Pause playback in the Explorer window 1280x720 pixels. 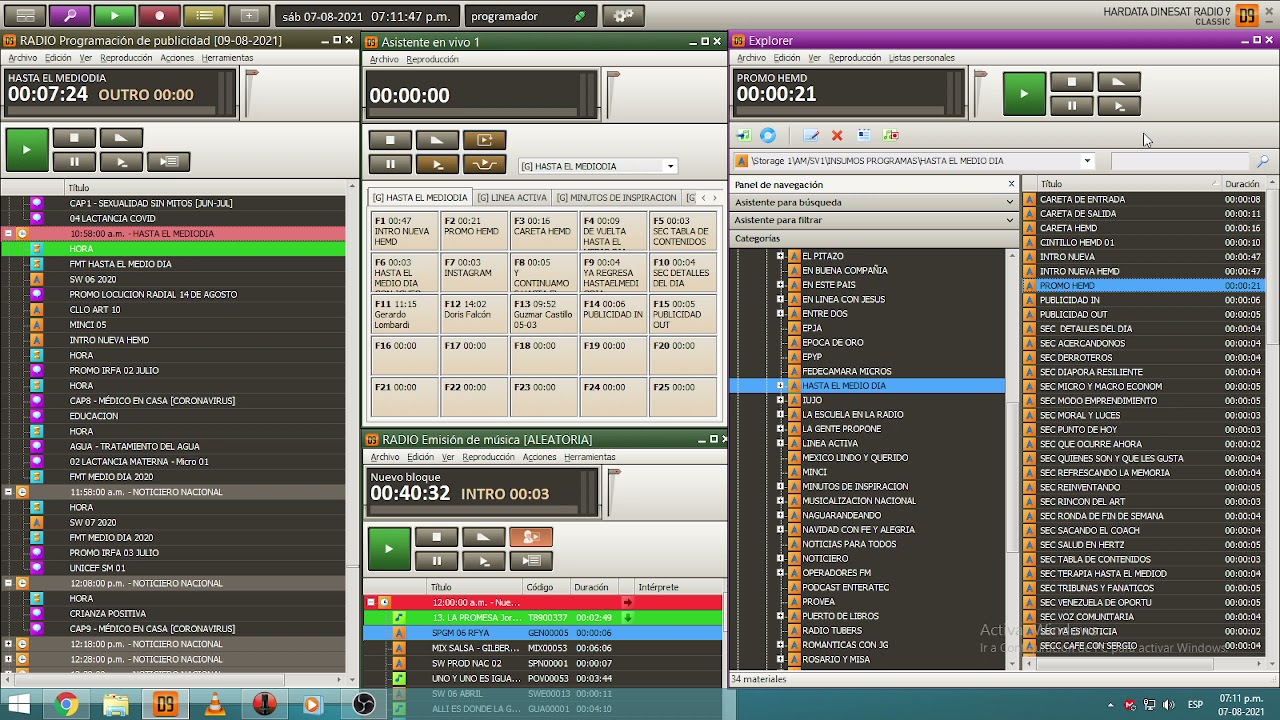click(x=1071, y=105)
